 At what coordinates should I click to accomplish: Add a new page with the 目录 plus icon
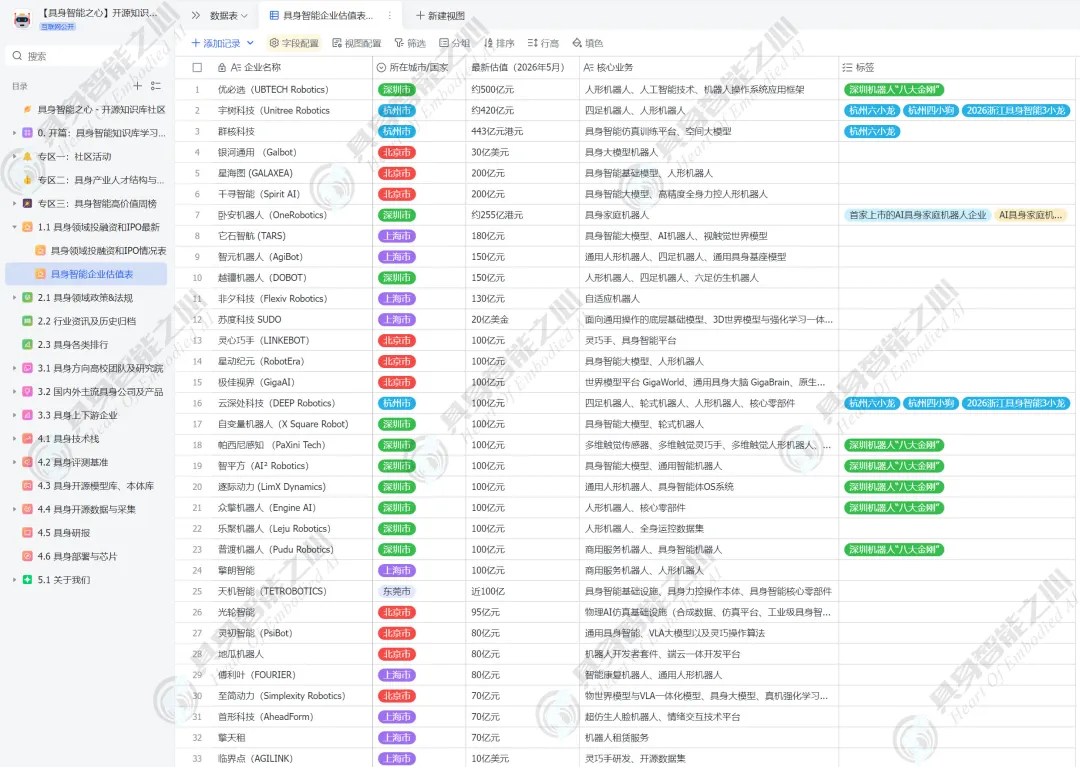(137, 85)
